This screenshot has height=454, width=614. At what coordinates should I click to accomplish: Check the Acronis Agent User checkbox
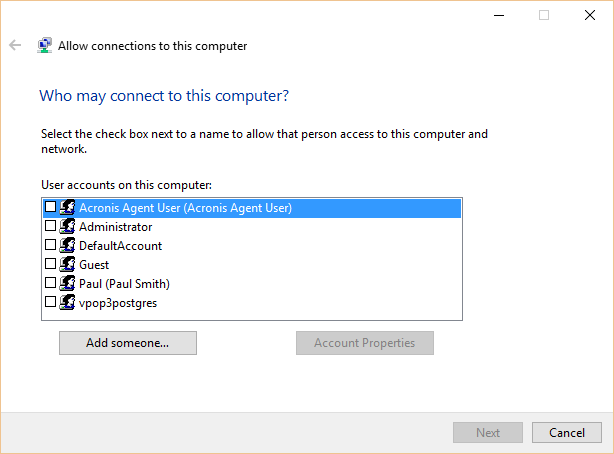coord(51,206)
